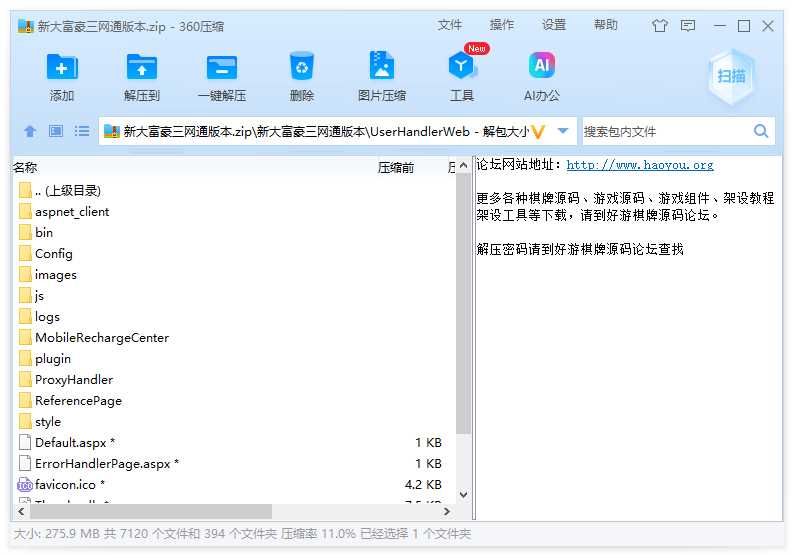Click the status bar size summary text
The height and width of the screenshot is (556, 794).
[242, 534]
